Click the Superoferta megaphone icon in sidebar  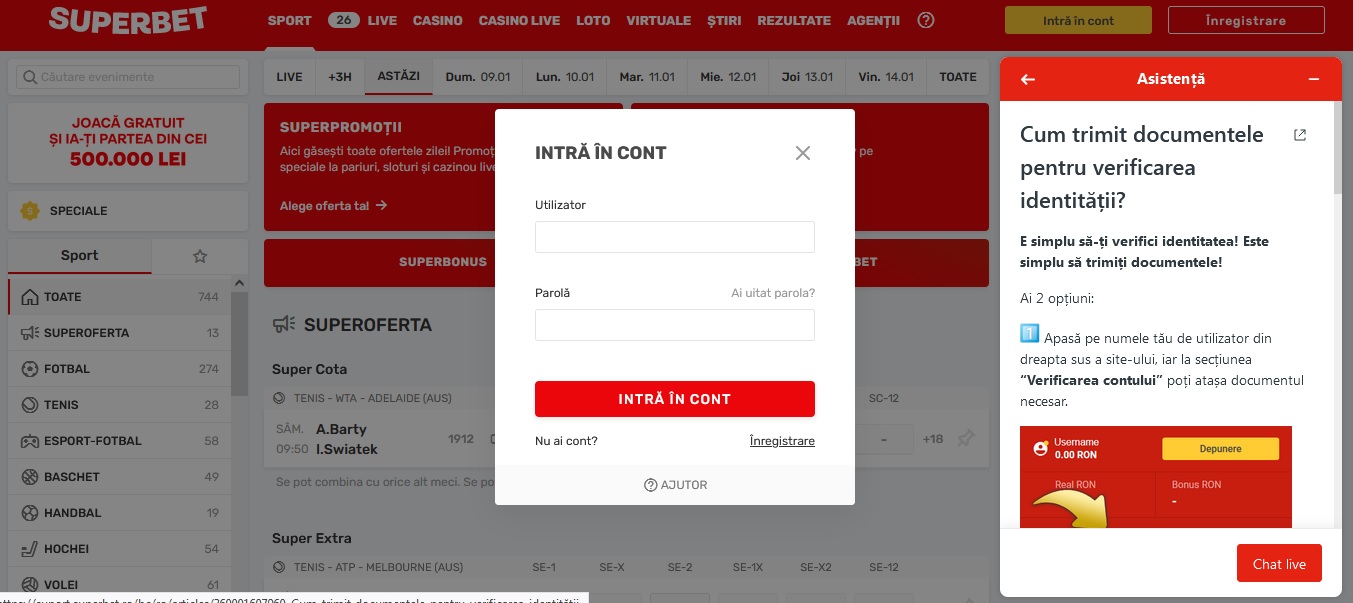click(x=29, y=333)
